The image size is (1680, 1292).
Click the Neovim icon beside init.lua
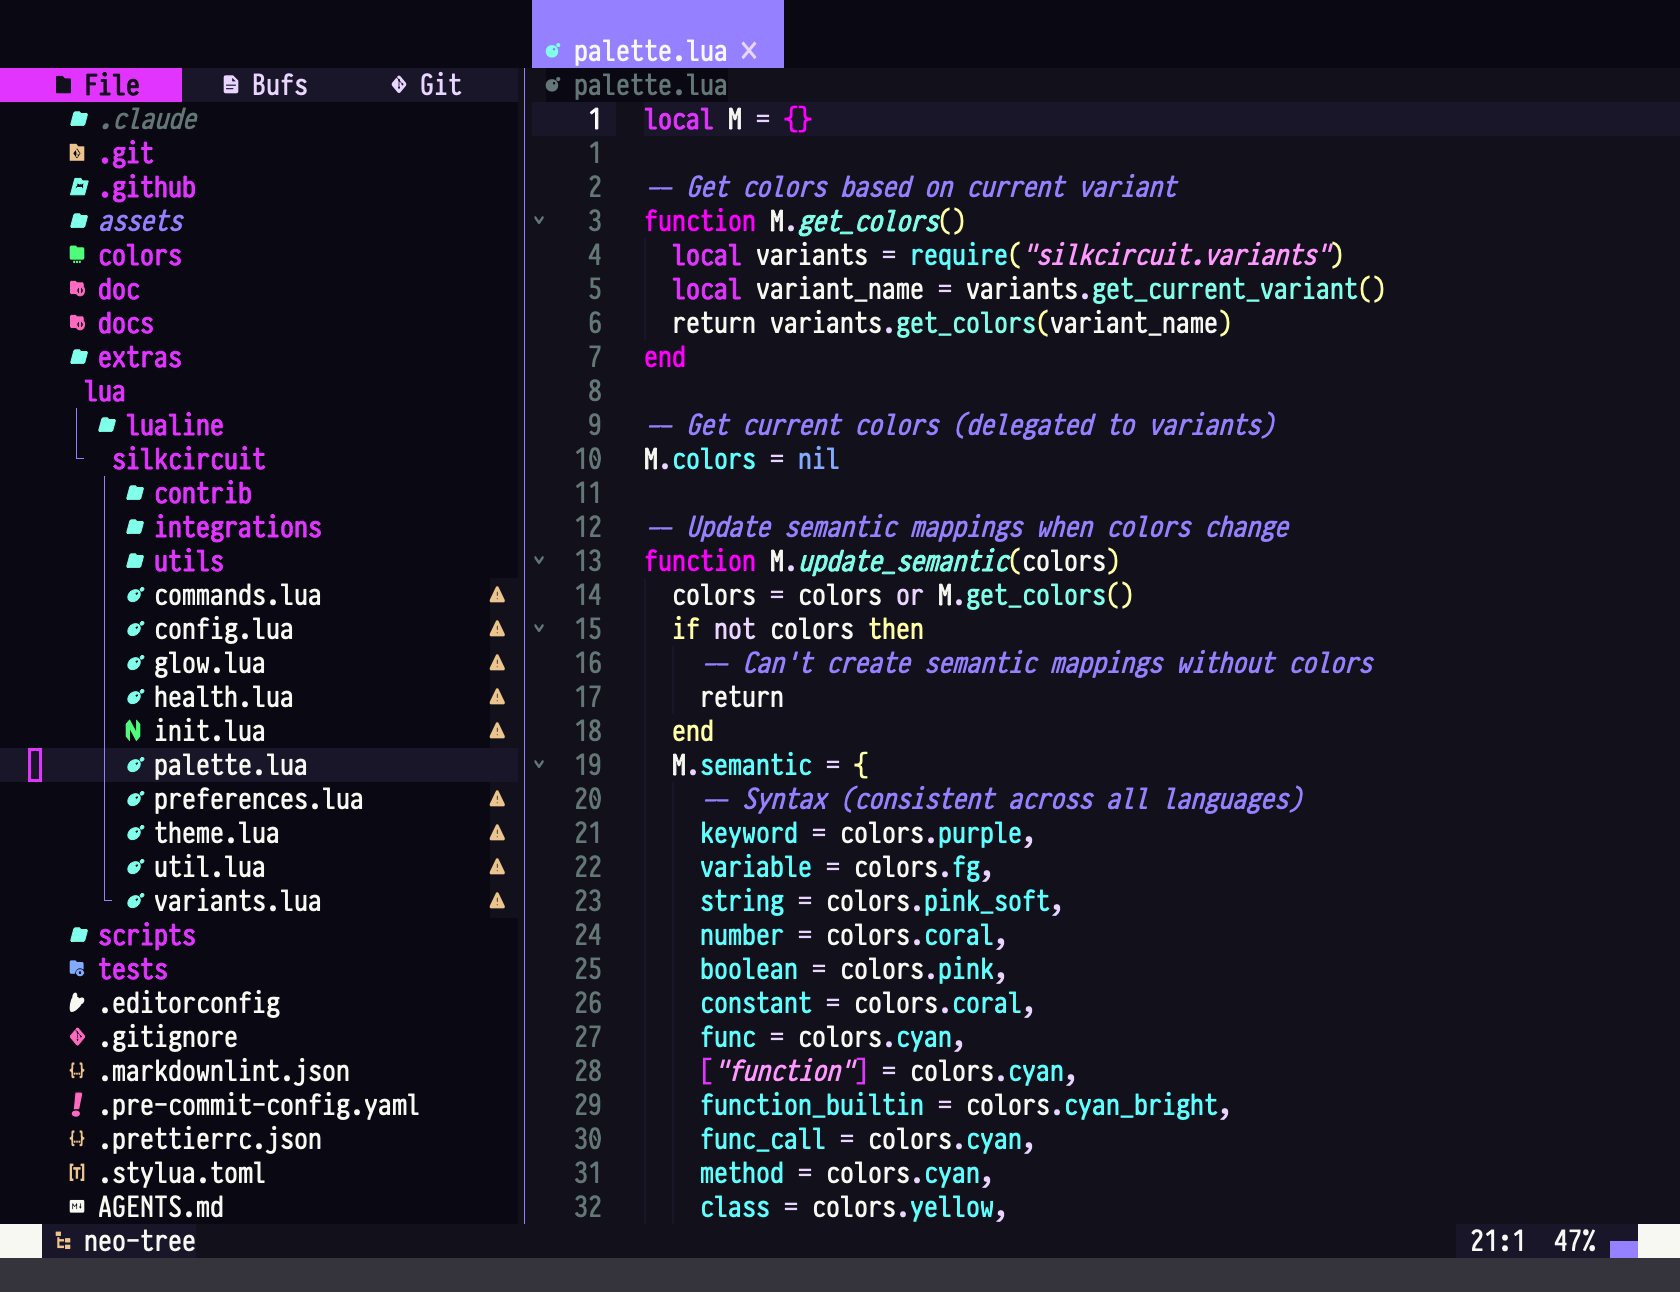[133, 731]
